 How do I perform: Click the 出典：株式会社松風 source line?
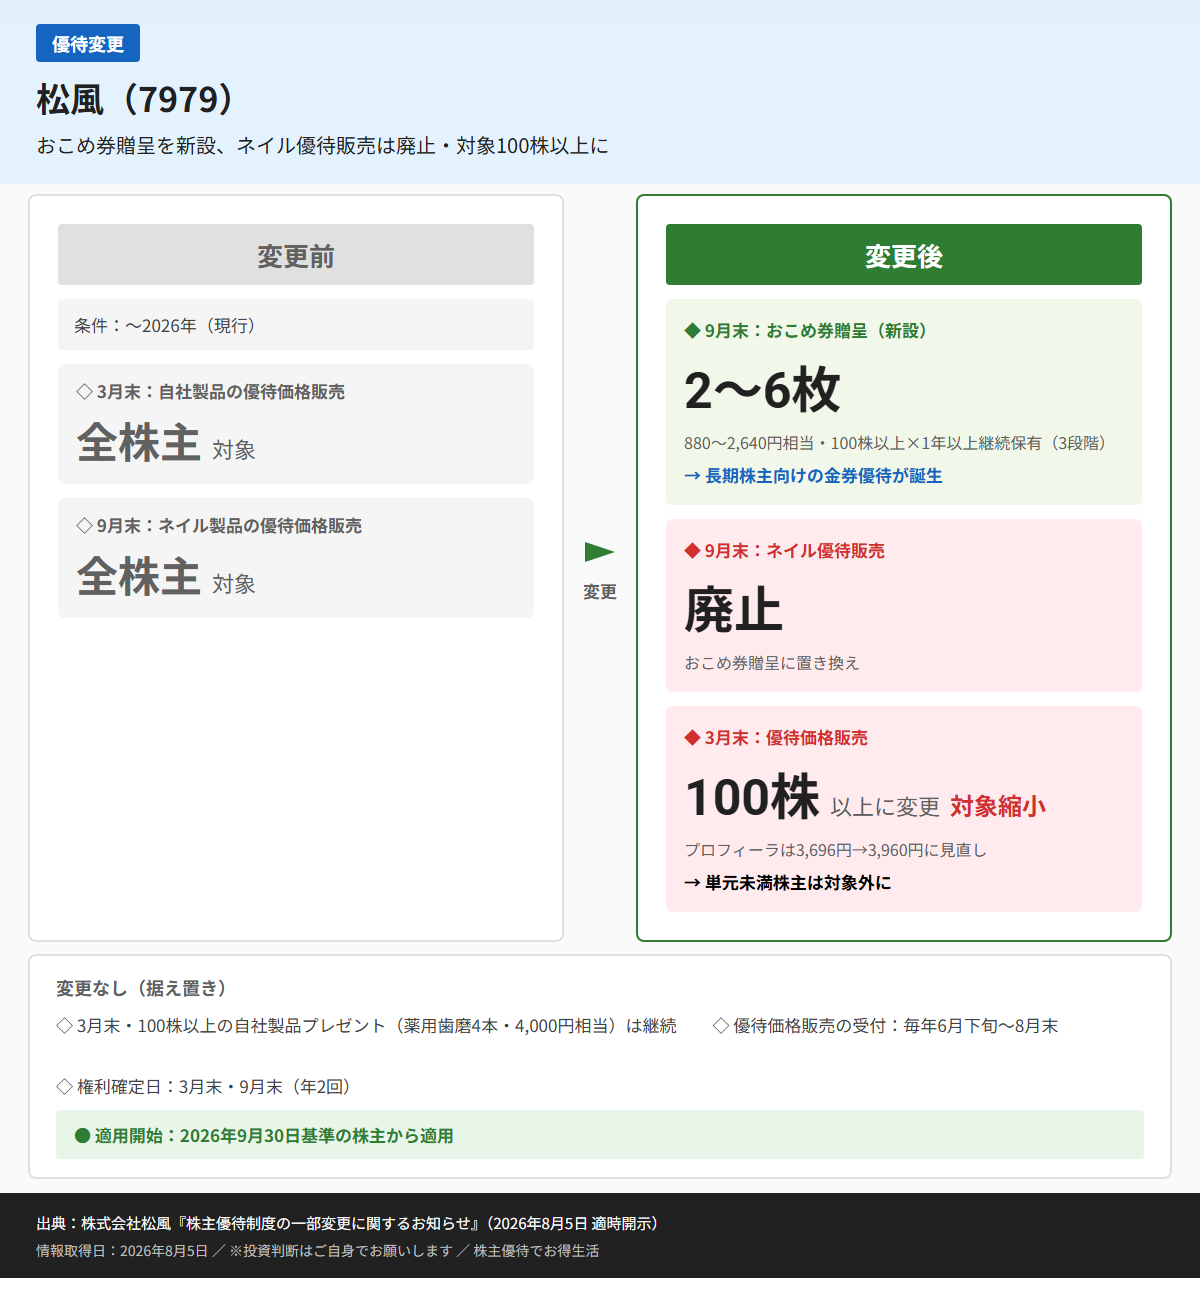pyautogui.click(x=347, y=1224)
